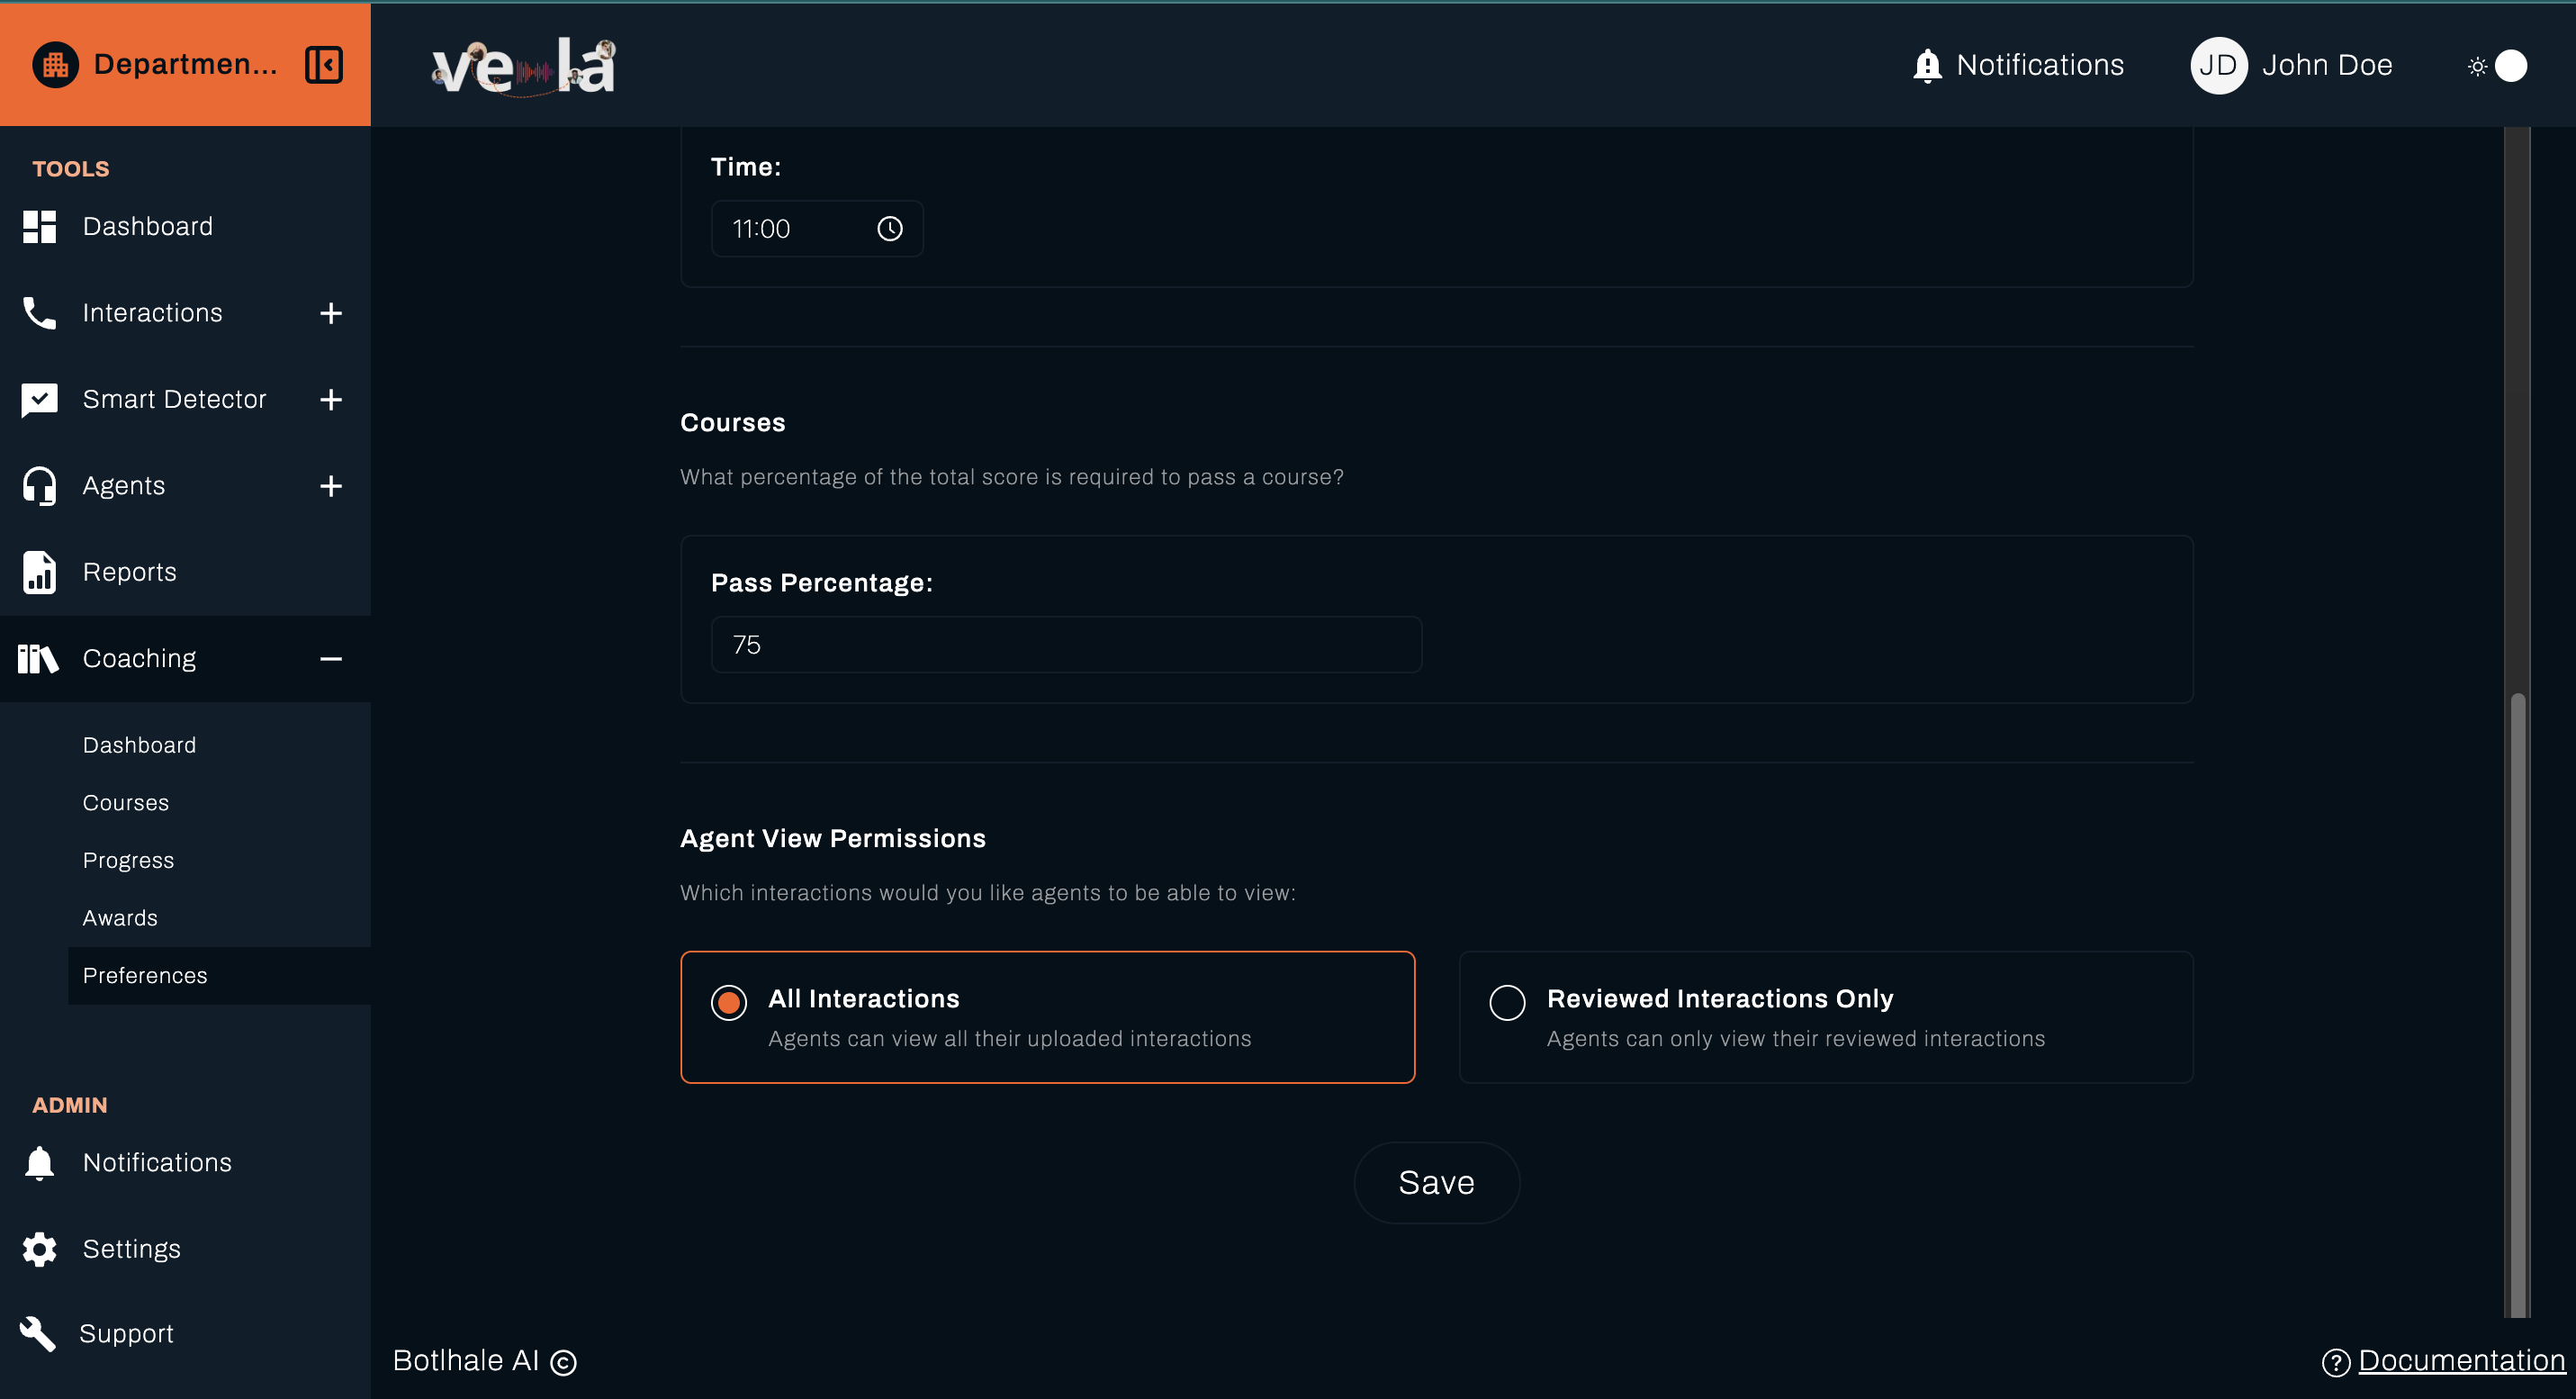Select the All Interactions radio option

(728, 1002)
